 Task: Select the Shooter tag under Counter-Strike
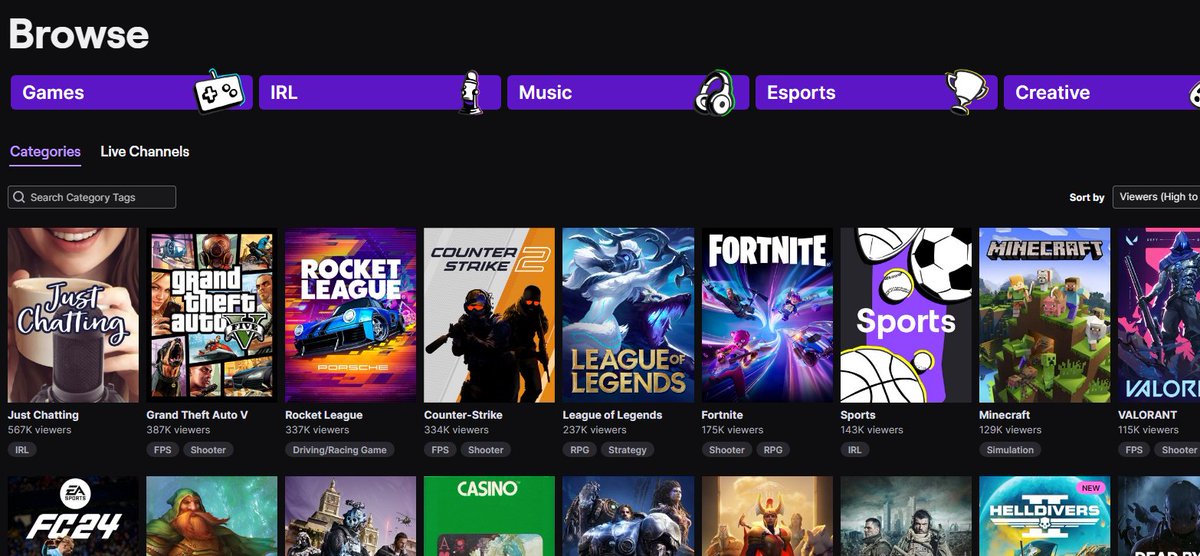pos(486,450)
